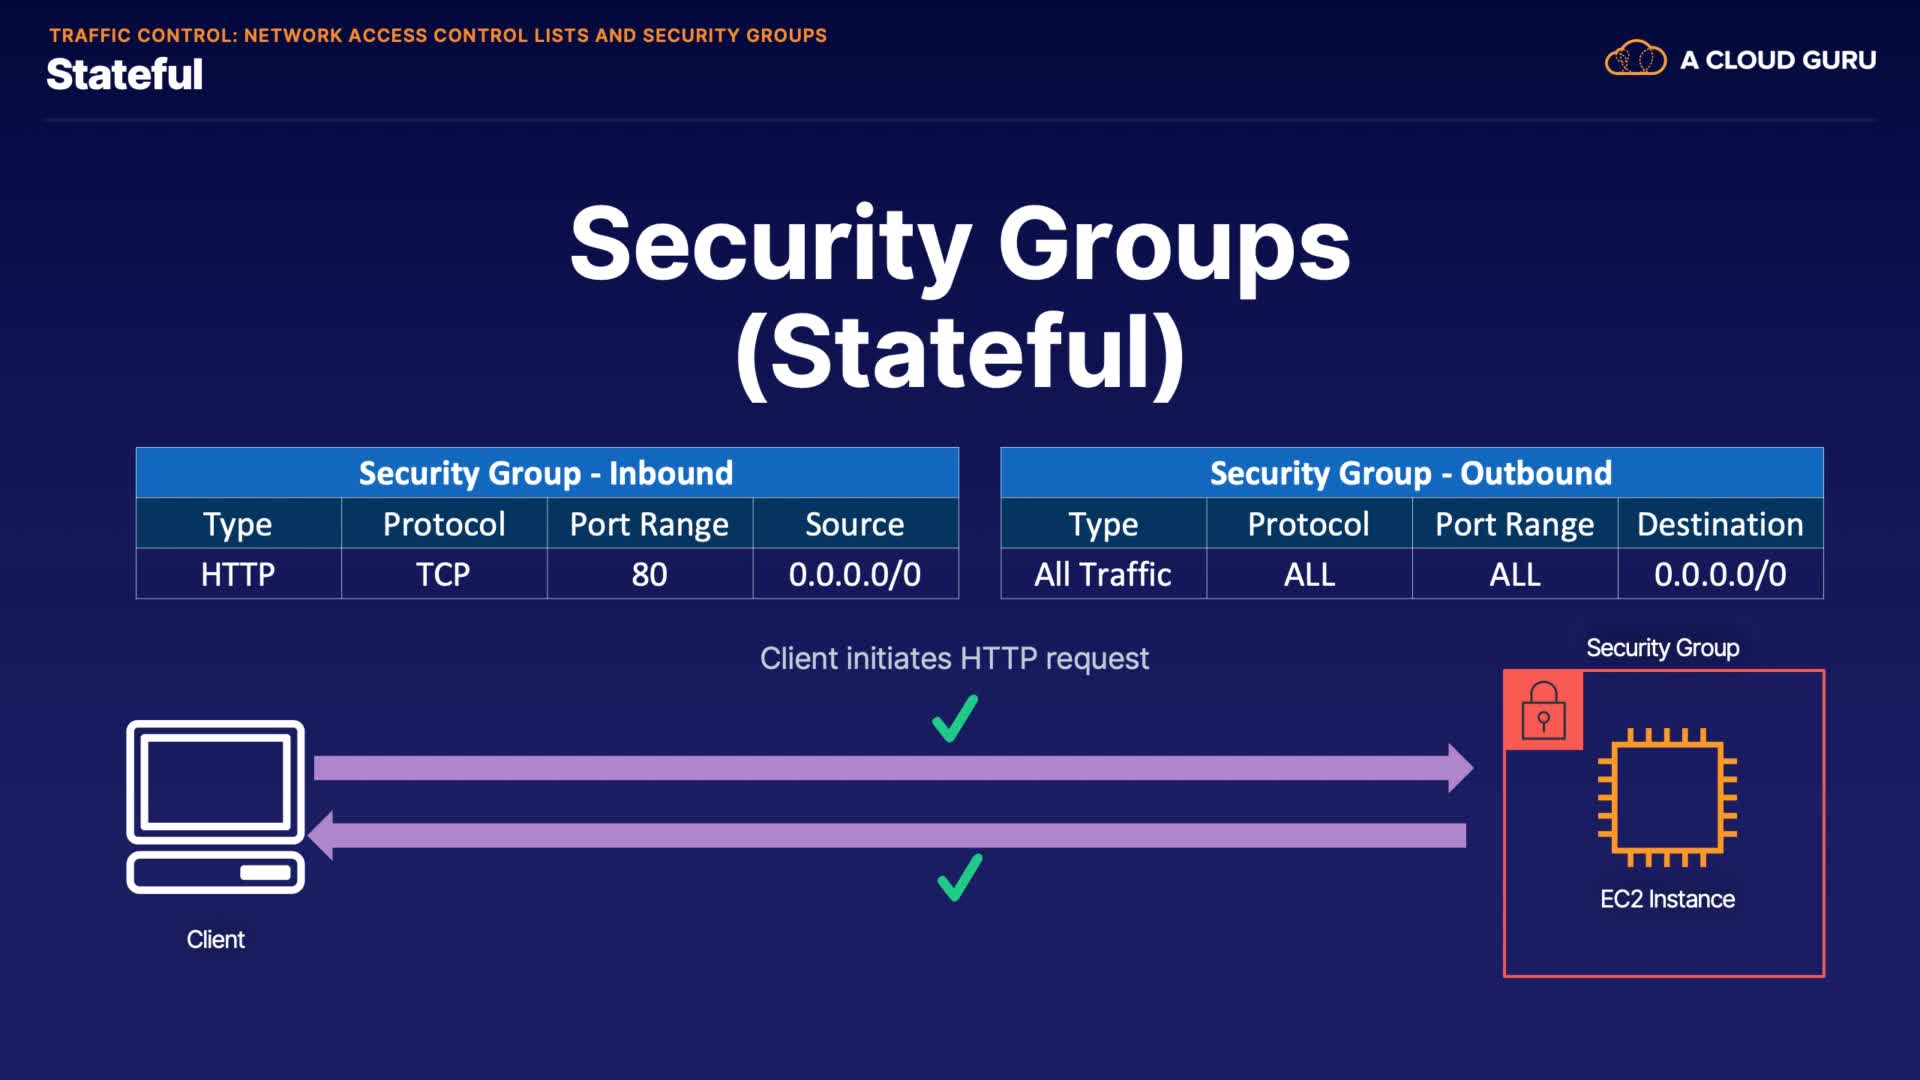Click the left-pointing purple response arrow

click(886, 835)
